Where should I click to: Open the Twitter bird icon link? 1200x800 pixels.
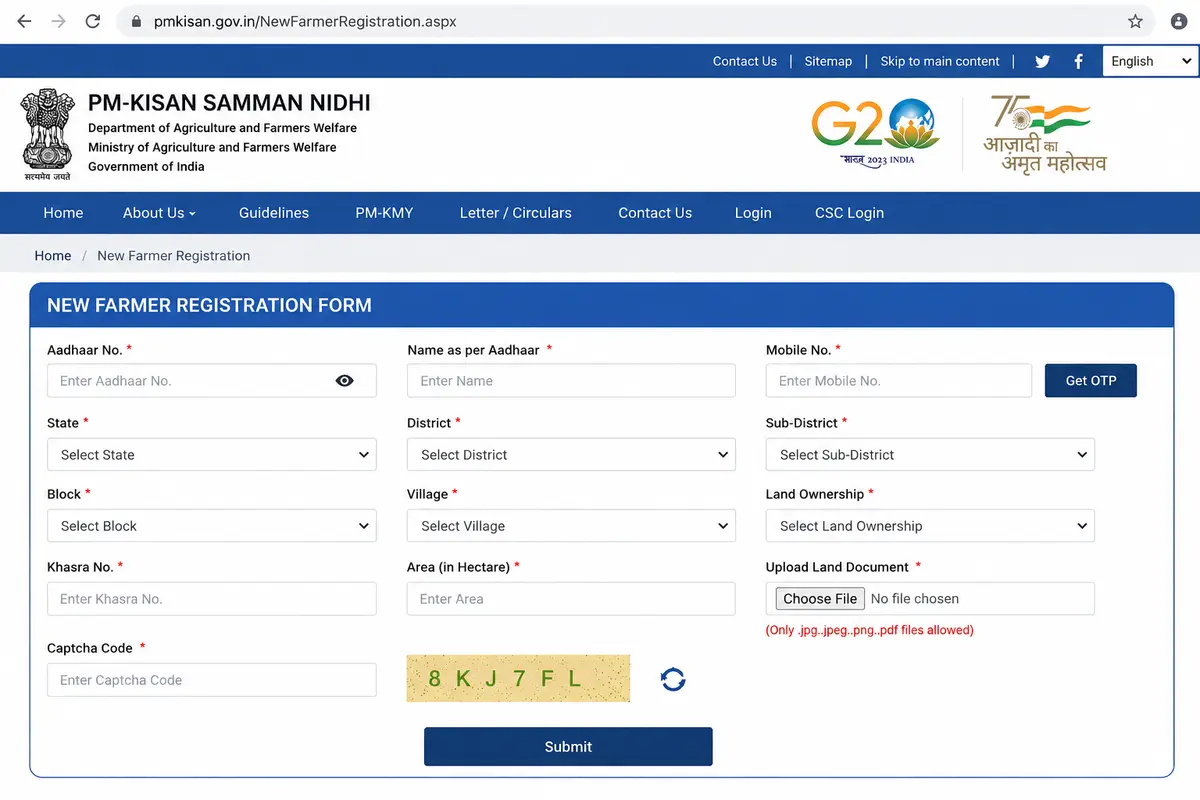click(x=1042, y=61)
